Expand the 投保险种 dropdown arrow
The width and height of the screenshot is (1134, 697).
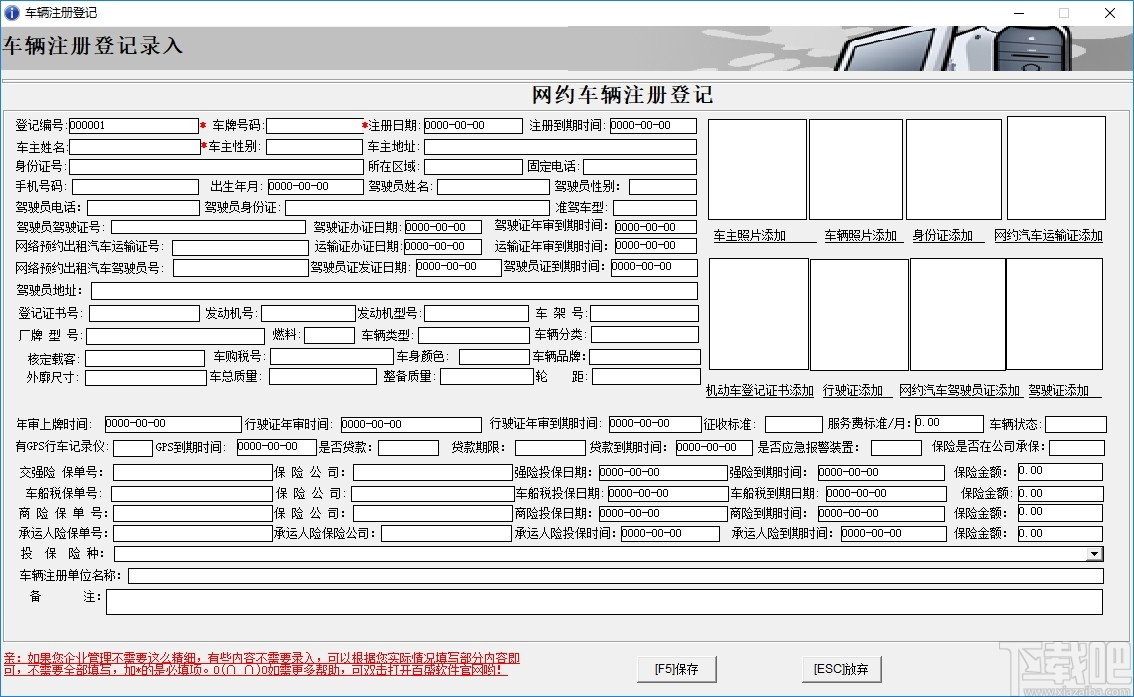point(1095,554)
